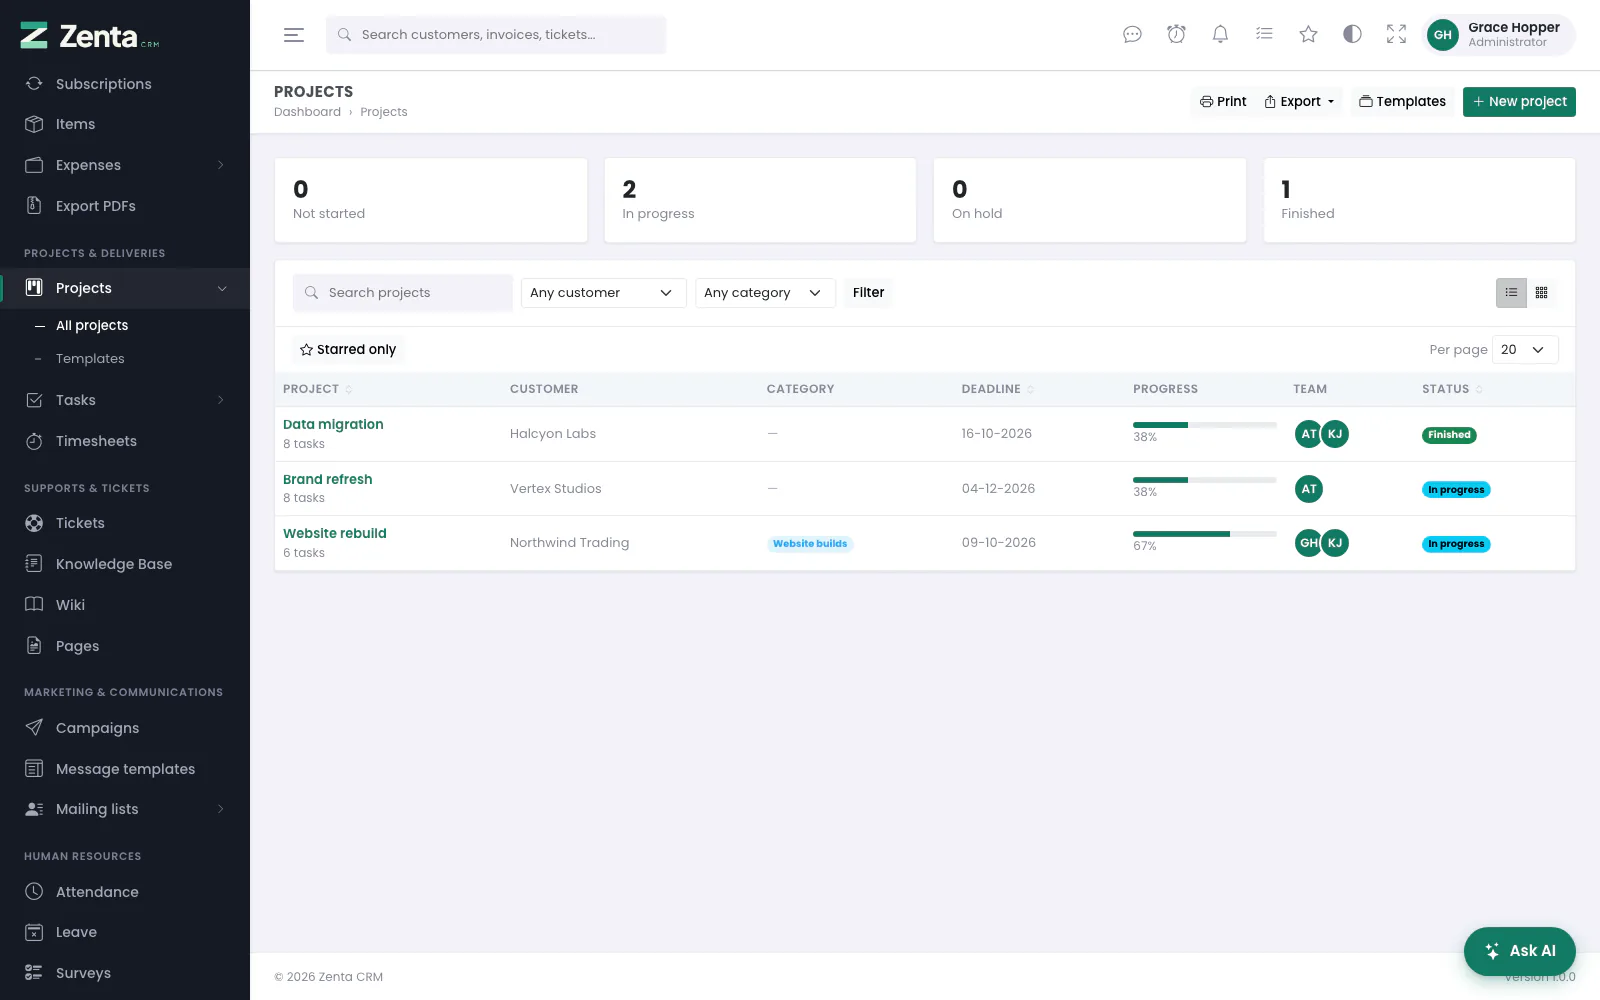This screenshot has height=1000, width=1600.
Task: Click the Dashboard breadcrumb link
Action: click(307, 112)
